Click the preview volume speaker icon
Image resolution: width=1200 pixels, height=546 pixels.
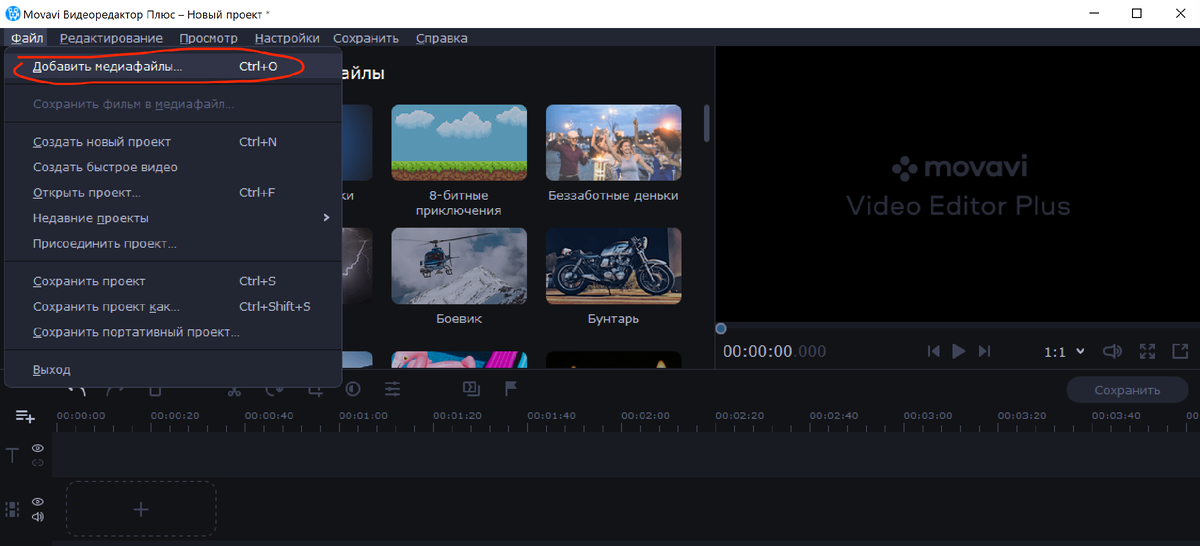[1112, 351]
